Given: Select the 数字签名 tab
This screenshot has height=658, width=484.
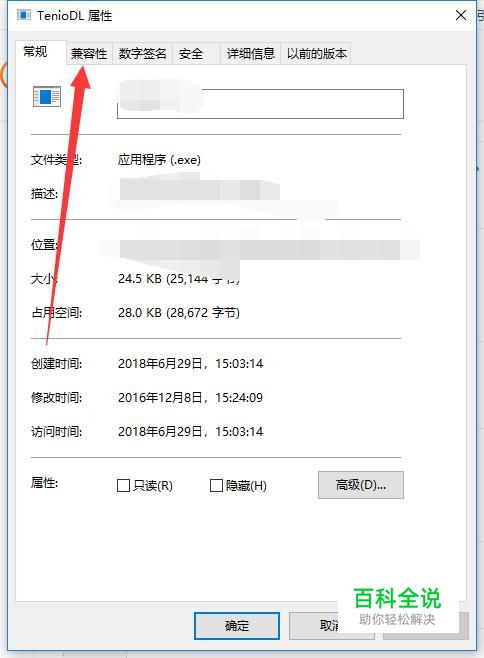Looking at the screenshot, I should pos(142,54).
